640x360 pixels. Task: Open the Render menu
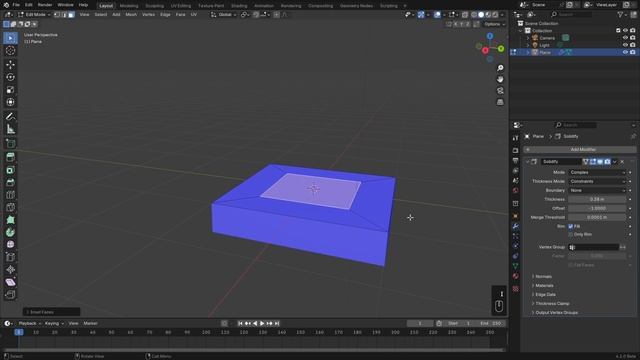click(44, 5)
